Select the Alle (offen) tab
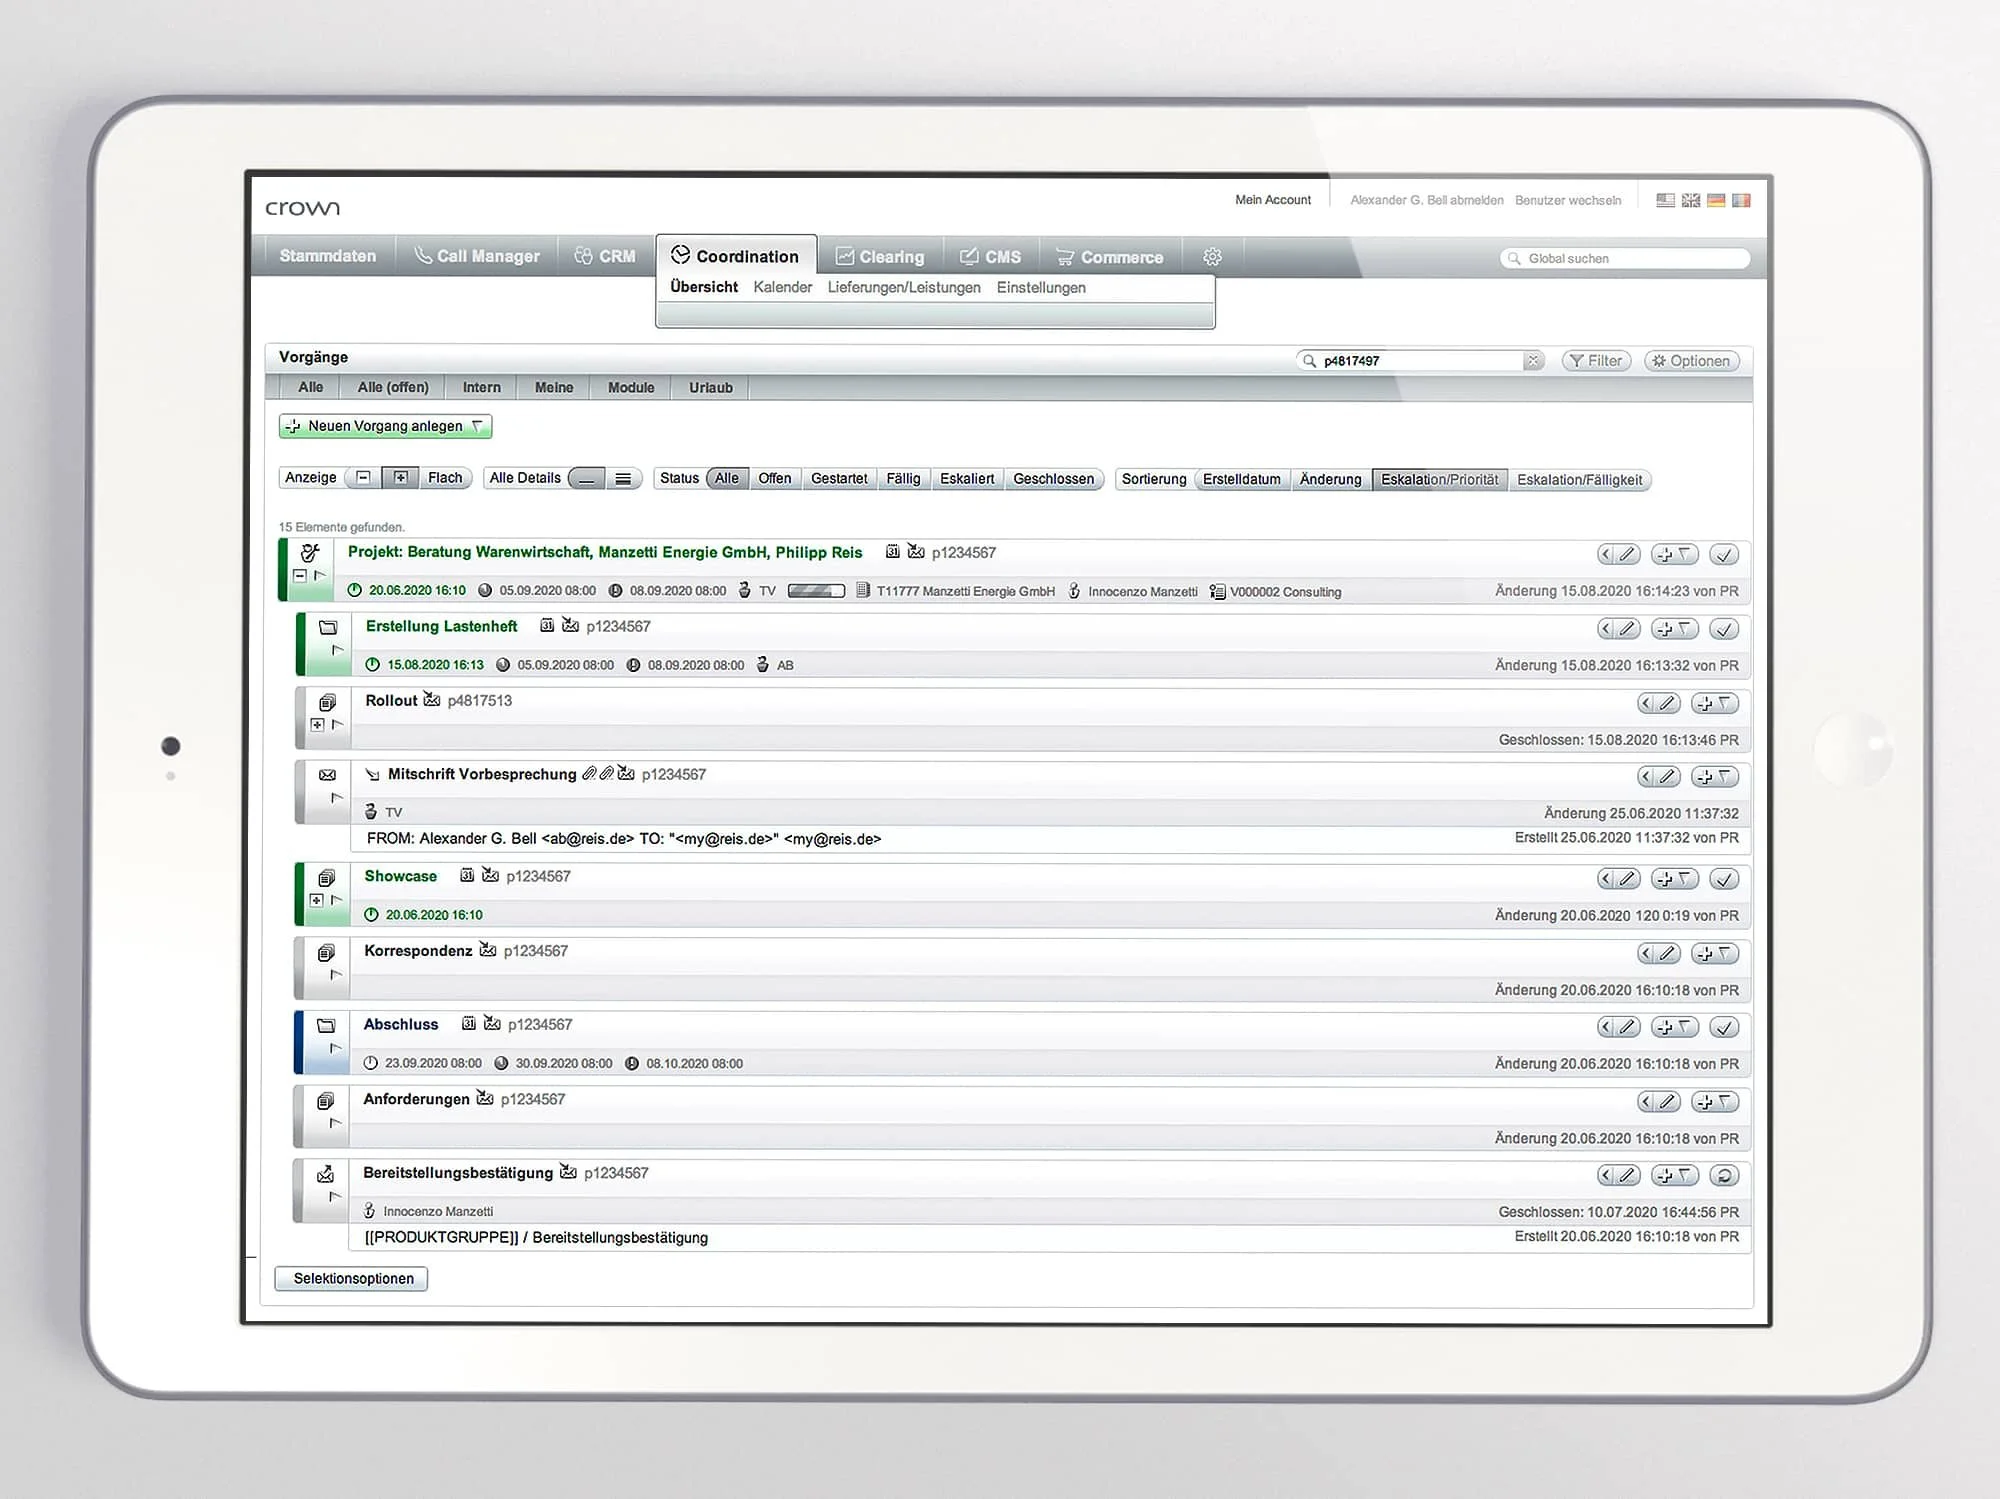The width and height of the screenshot is (2000, 1499). tap(393, 388)
